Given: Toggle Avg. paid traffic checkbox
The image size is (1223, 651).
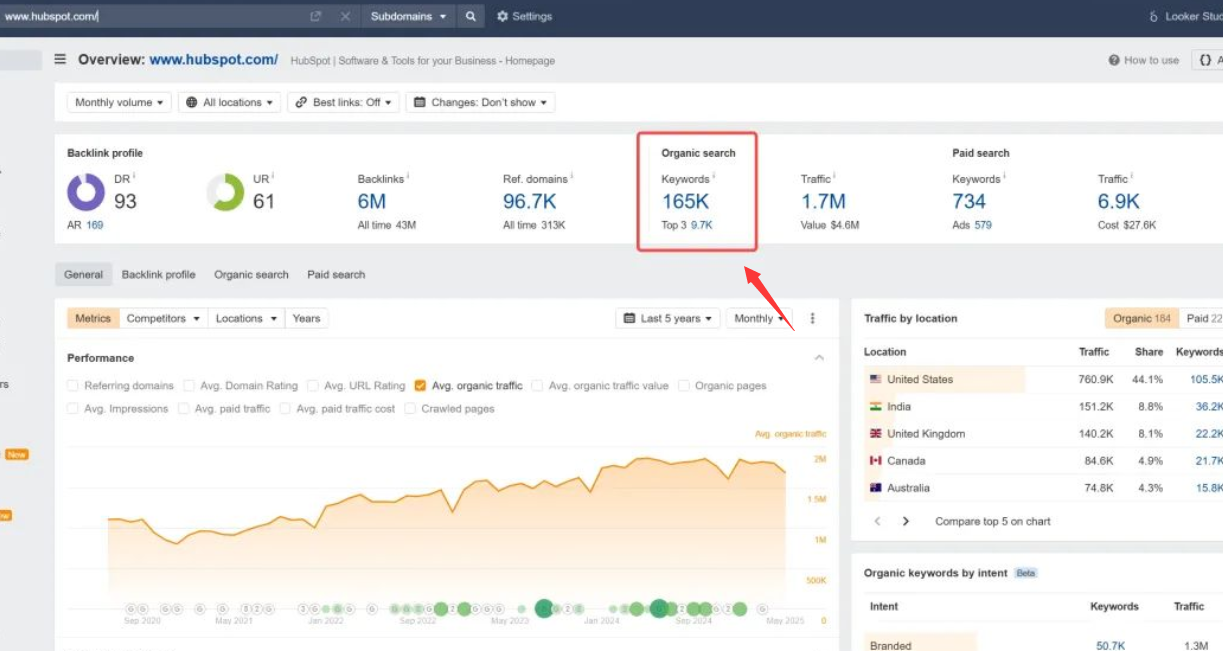Looking at the screenshot, I should click(184, 408).
